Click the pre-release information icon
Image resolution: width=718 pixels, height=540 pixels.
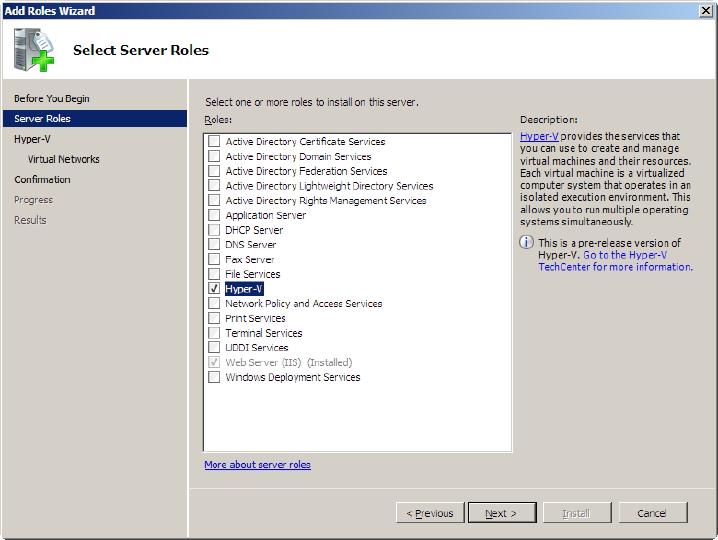[x=527, y=242]
